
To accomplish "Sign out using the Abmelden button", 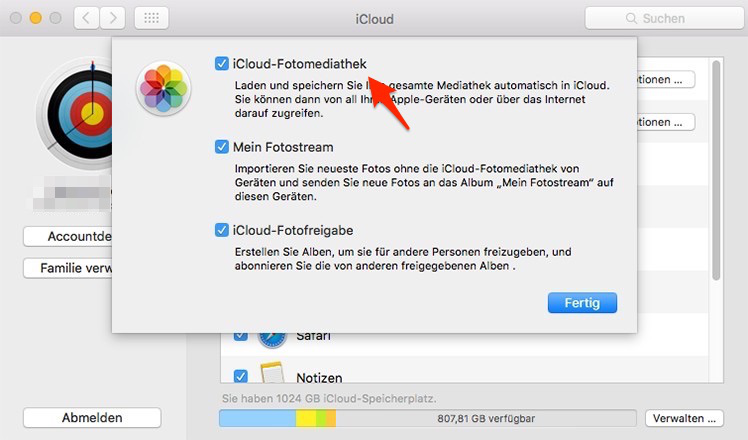I will point(92,418).
